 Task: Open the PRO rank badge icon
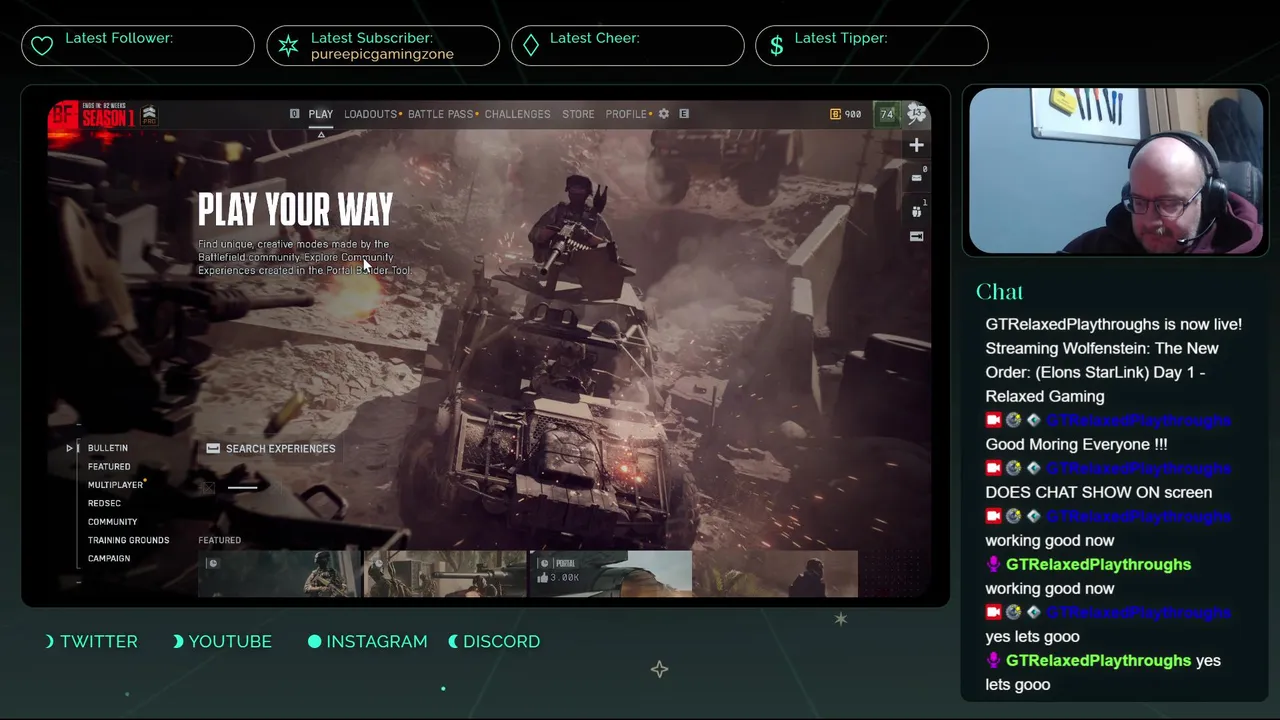tap(149, 114)
